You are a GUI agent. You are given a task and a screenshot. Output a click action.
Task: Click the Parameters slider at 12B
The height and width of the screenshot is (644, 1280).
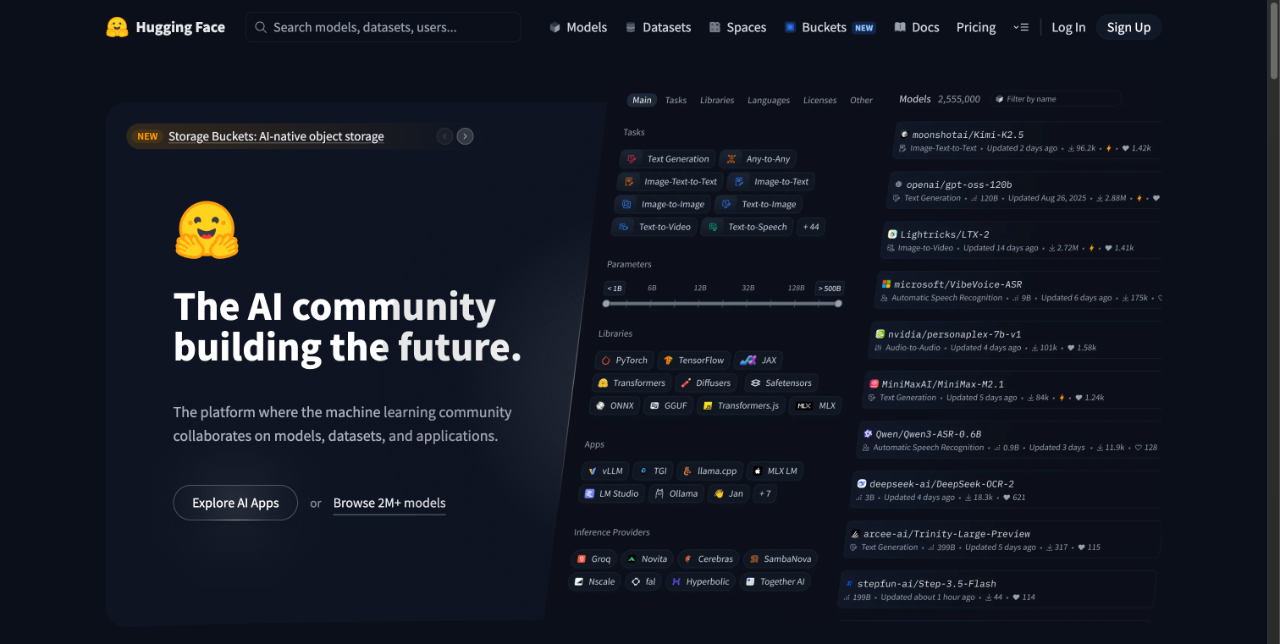pos(700,303)
